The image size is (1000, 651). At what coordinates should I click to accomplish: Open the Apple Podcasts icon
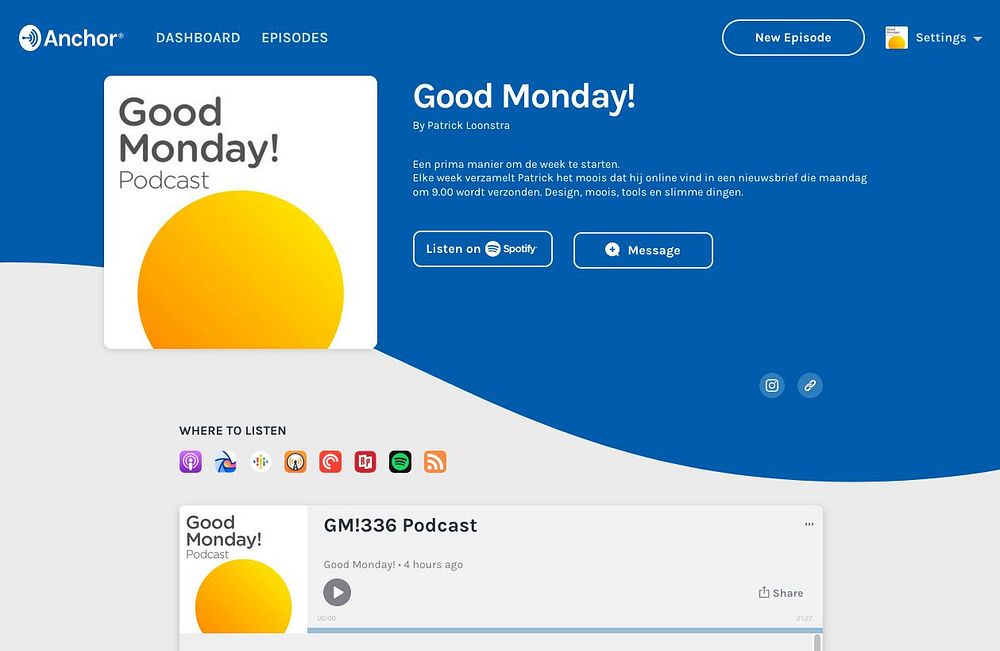click(x=191, y=462)
